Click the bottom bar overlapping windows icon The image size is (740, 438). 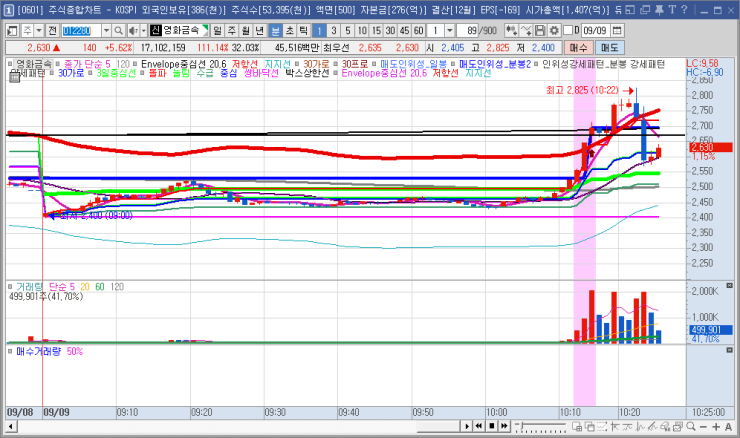click(590, 427)
